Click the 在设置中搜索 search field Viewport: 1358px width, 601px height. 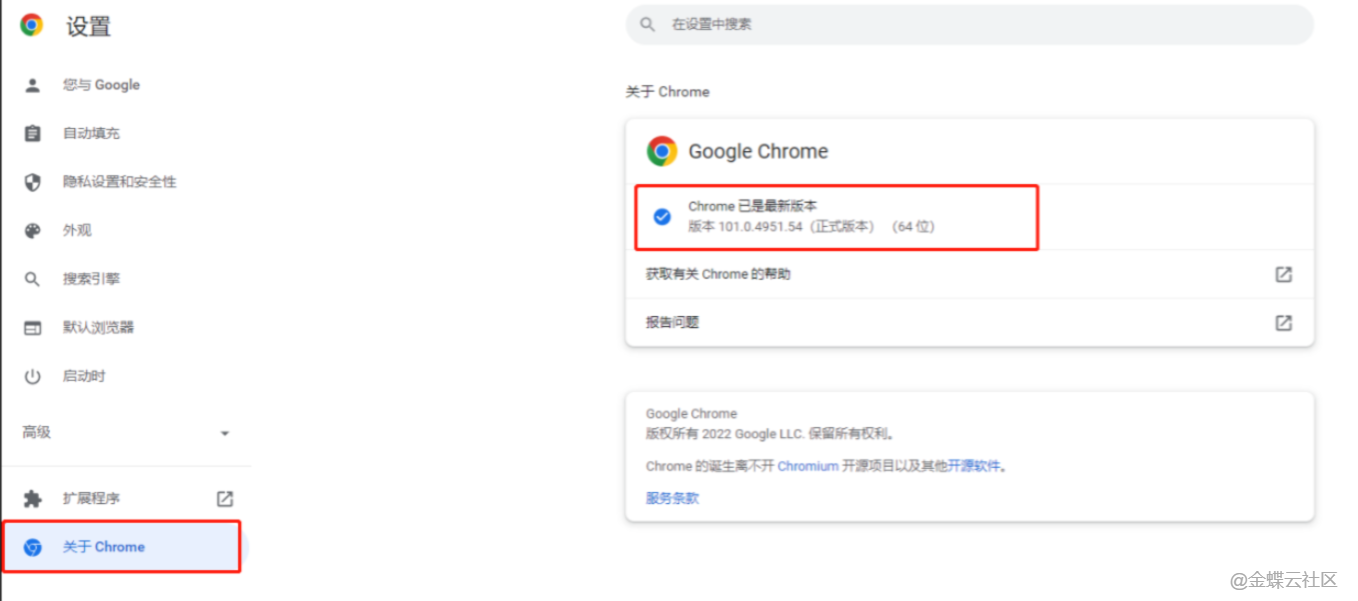969,24
